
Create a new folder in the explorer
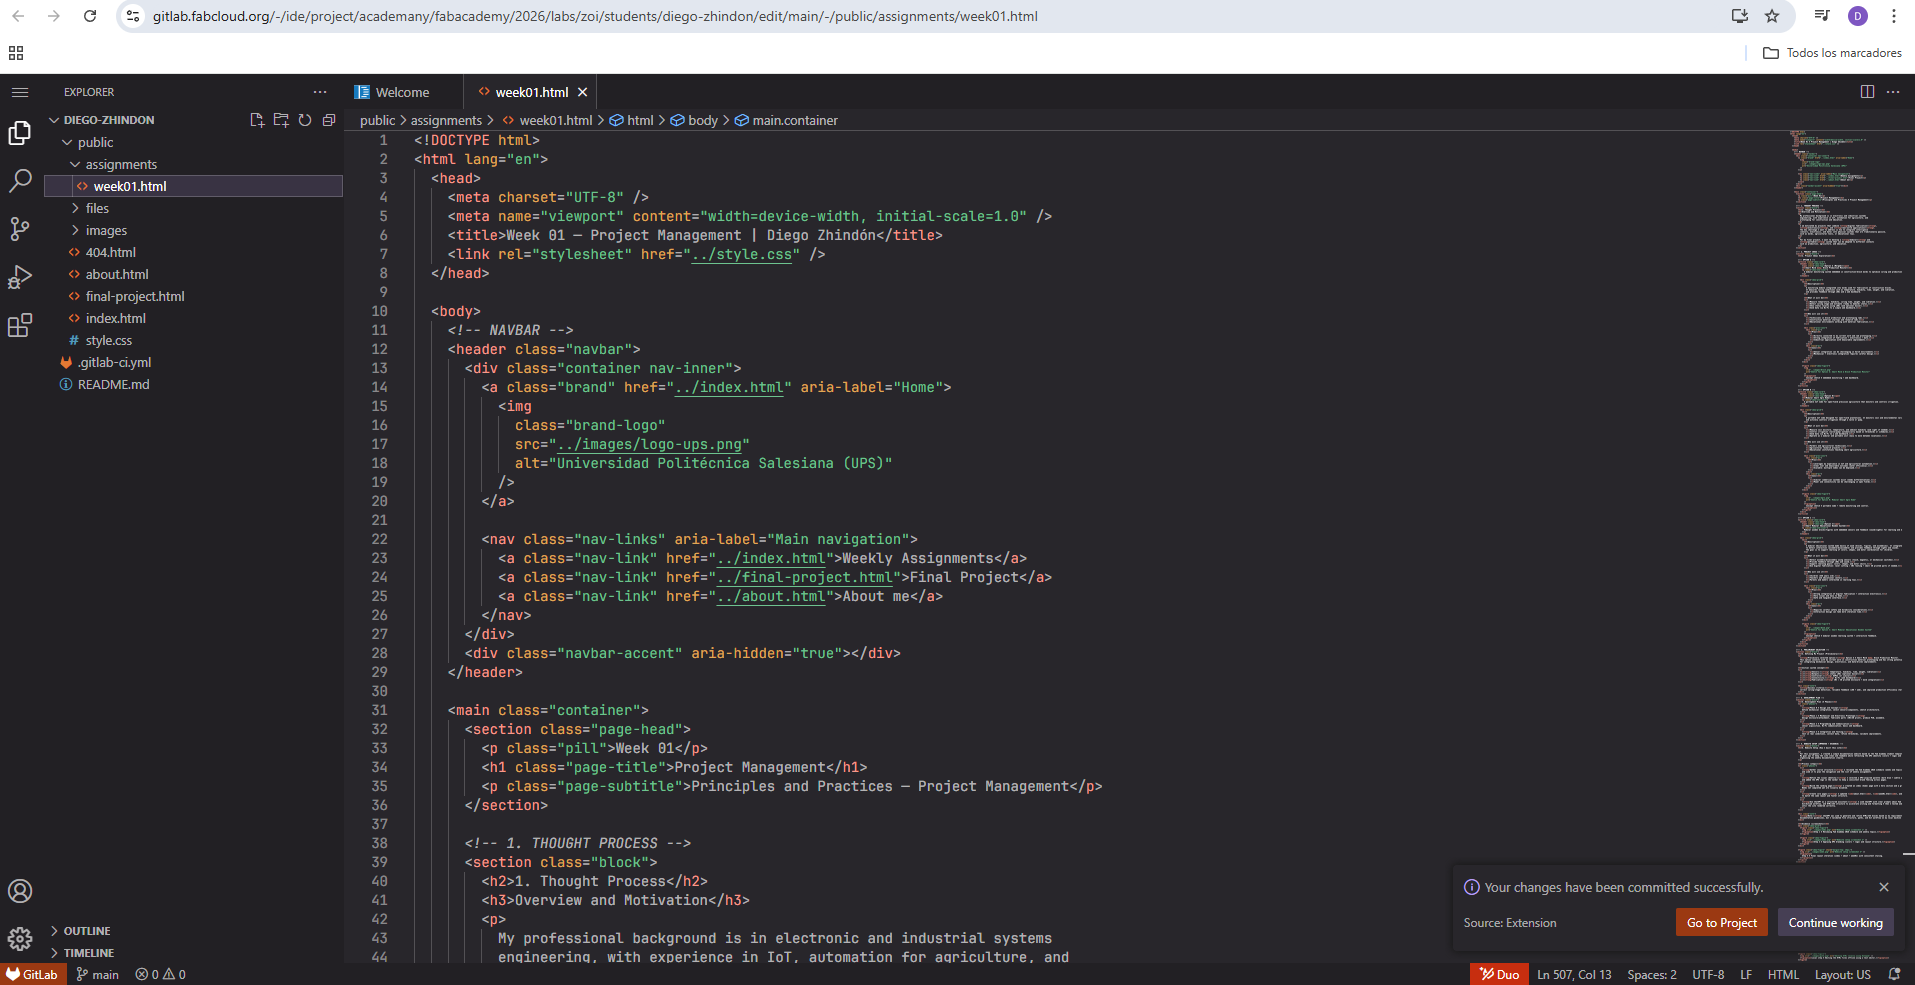281,120
